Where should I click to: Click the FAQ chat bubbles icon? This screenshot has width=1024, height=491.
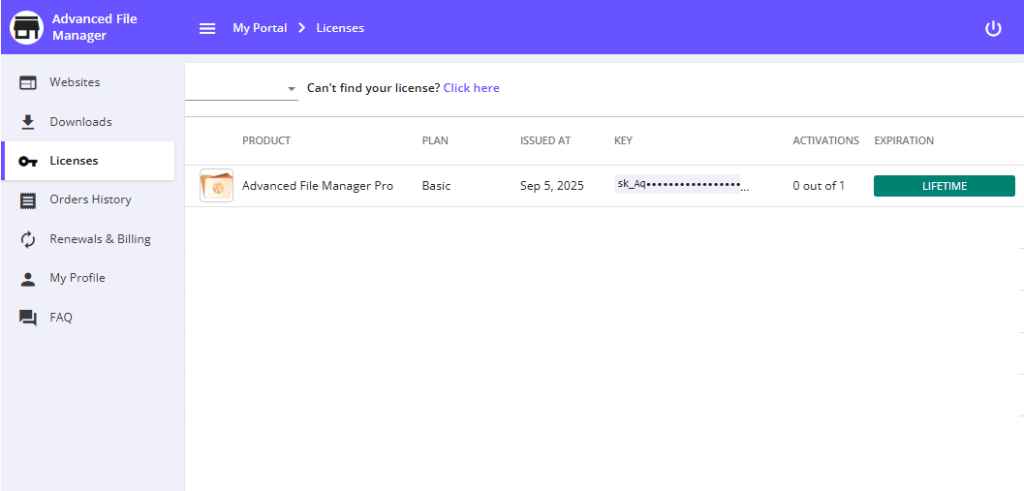coord(27,318)
